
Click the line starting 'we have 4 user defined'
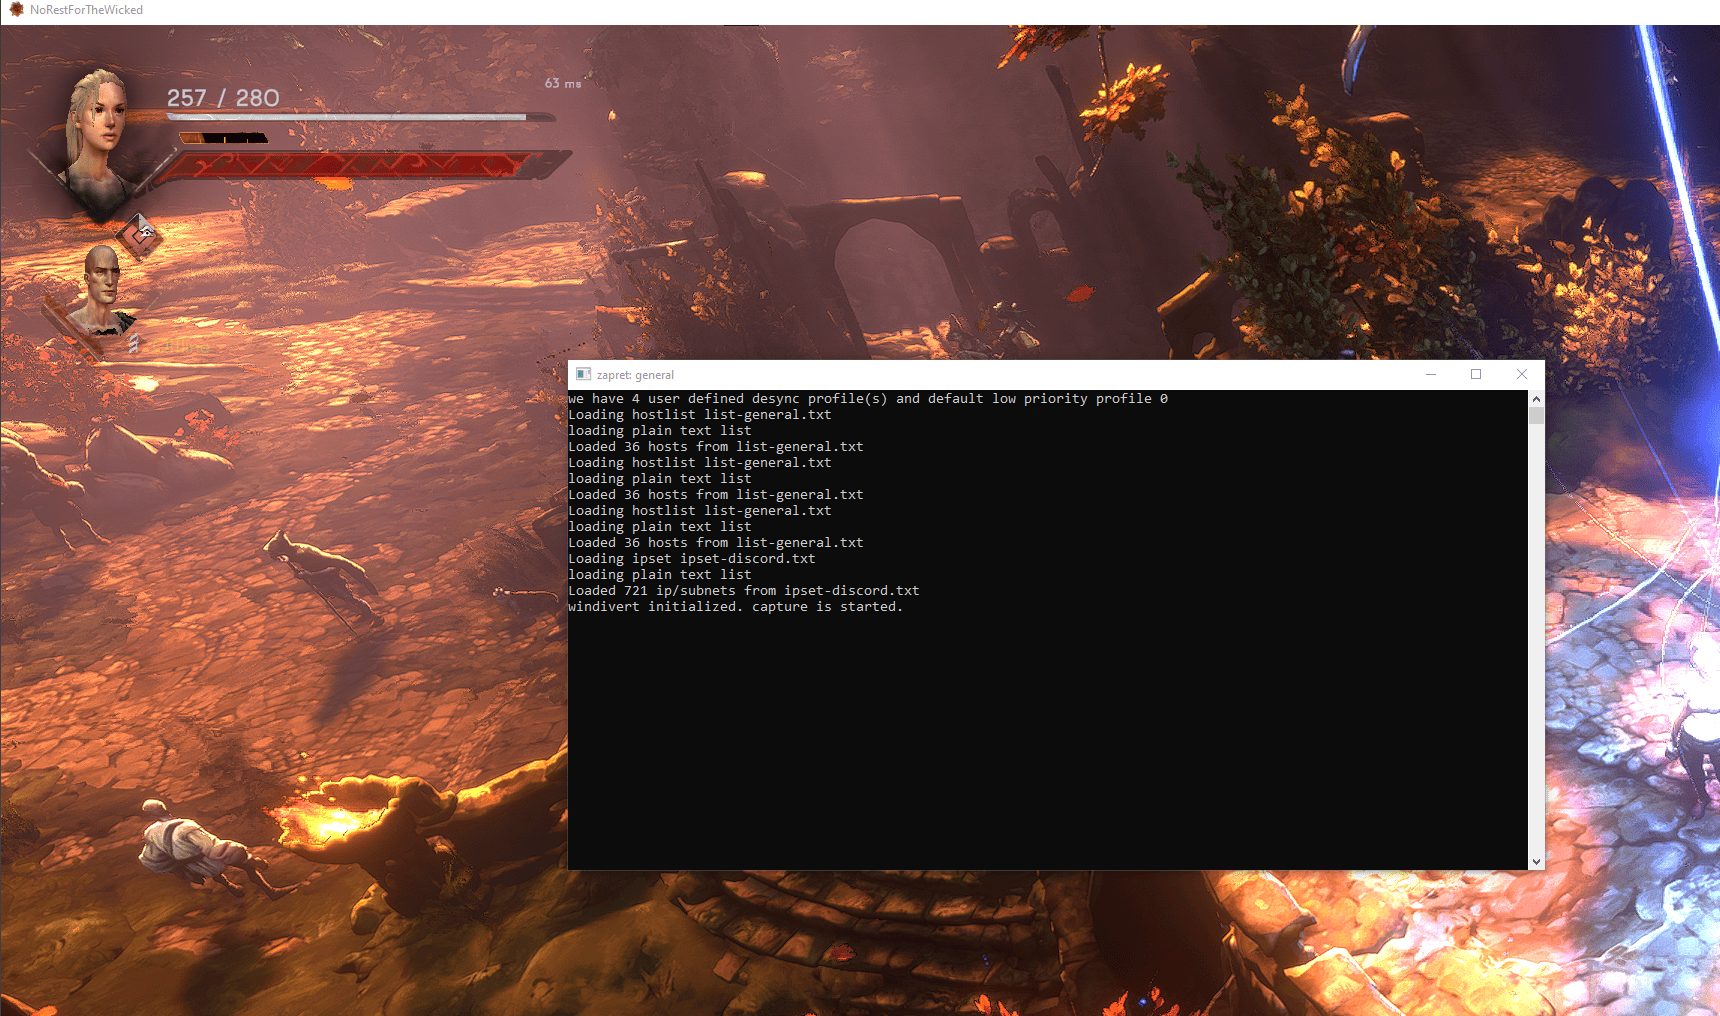[867, 399]
